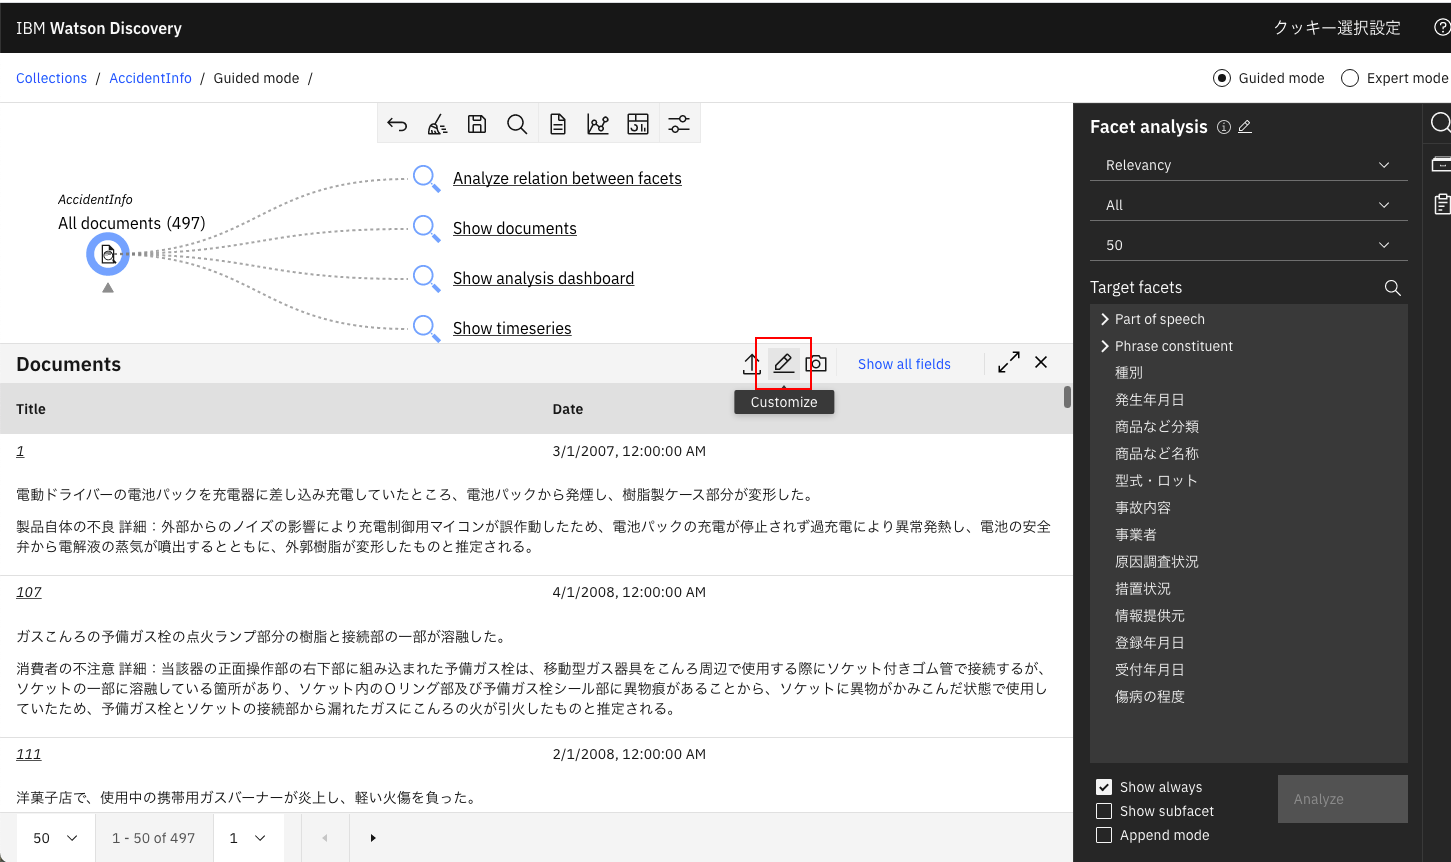Select the 商品など分類 facet
The image size is (1451, 862).
[x=1157, y=426]
